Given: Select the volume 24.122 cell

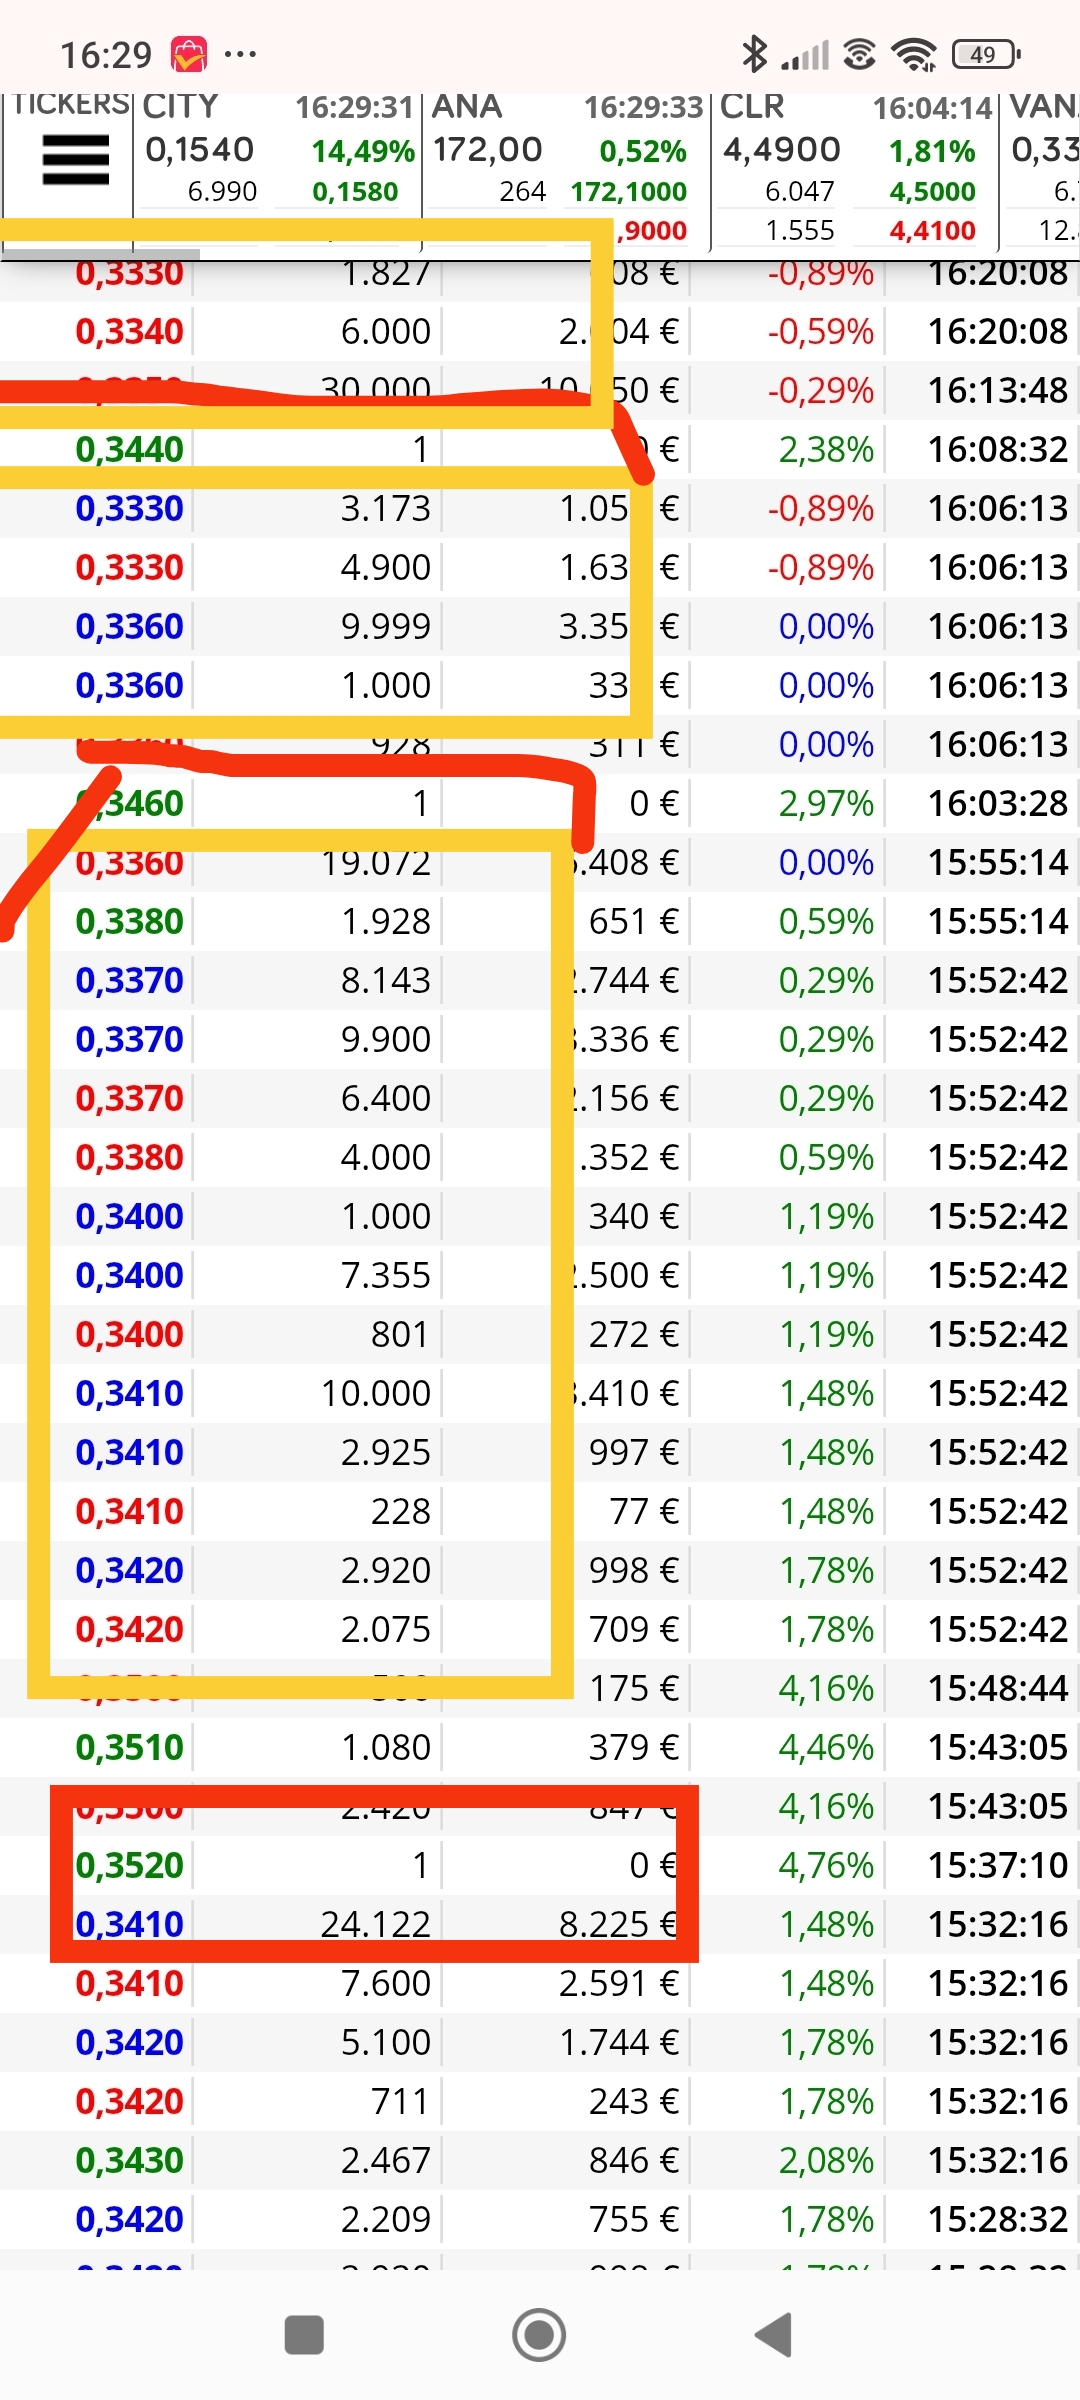Looking at the screenshot, I should (376, 1925).
